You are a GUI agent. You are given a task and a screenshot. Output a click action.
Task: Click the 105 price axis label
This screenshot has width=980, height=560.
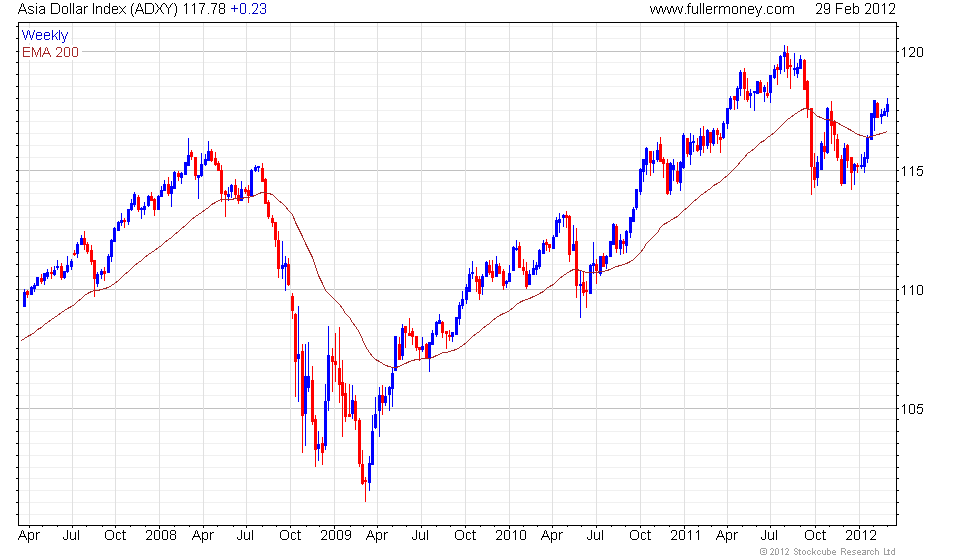912,409
